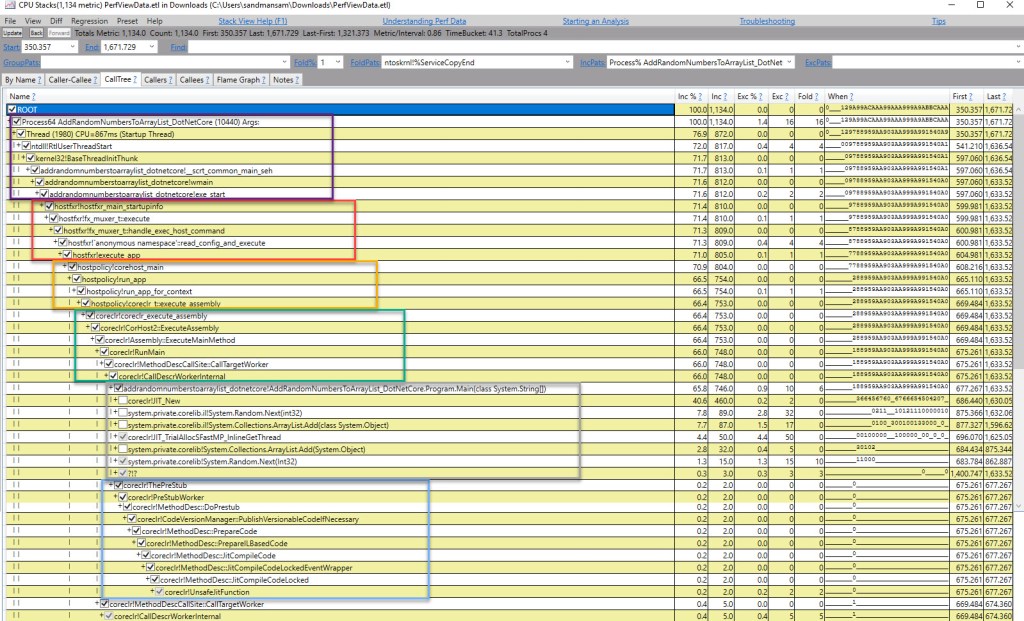
Task: Click the '?' help mark beside Fold% label
Action: tap(311, 62)
